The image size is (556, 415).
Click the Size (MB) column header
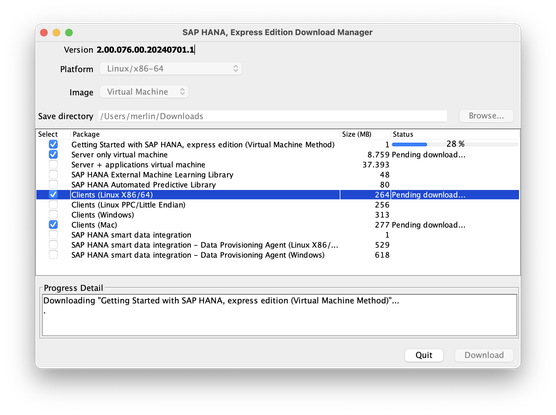coord(356,134)
